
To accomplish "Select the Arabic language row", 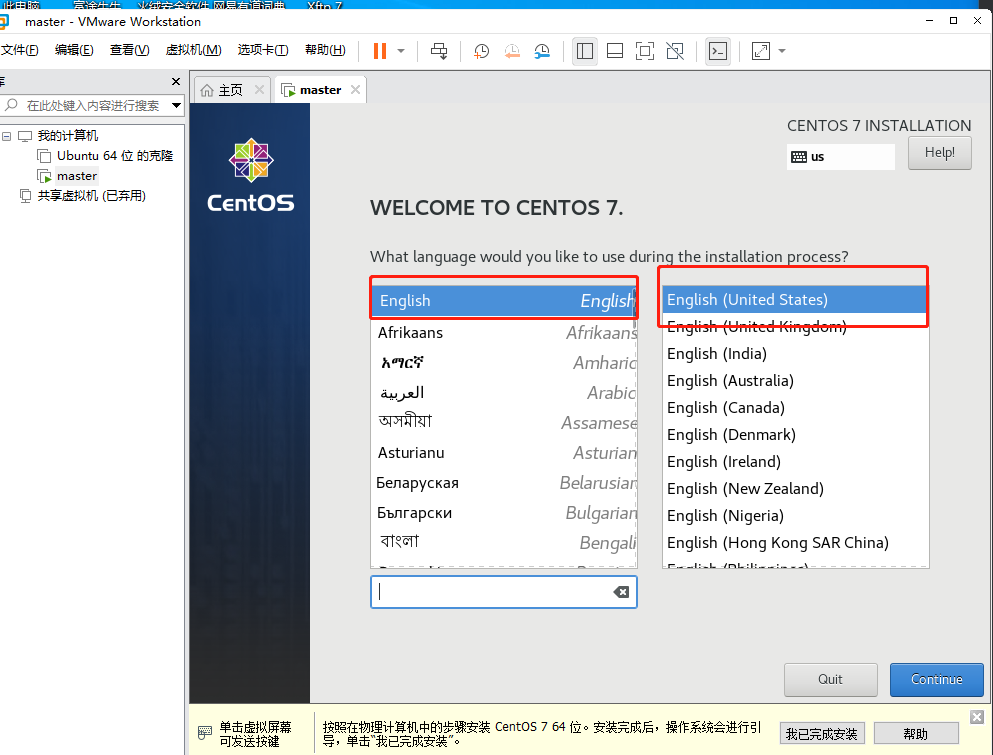I will click(x=504, y=393).
